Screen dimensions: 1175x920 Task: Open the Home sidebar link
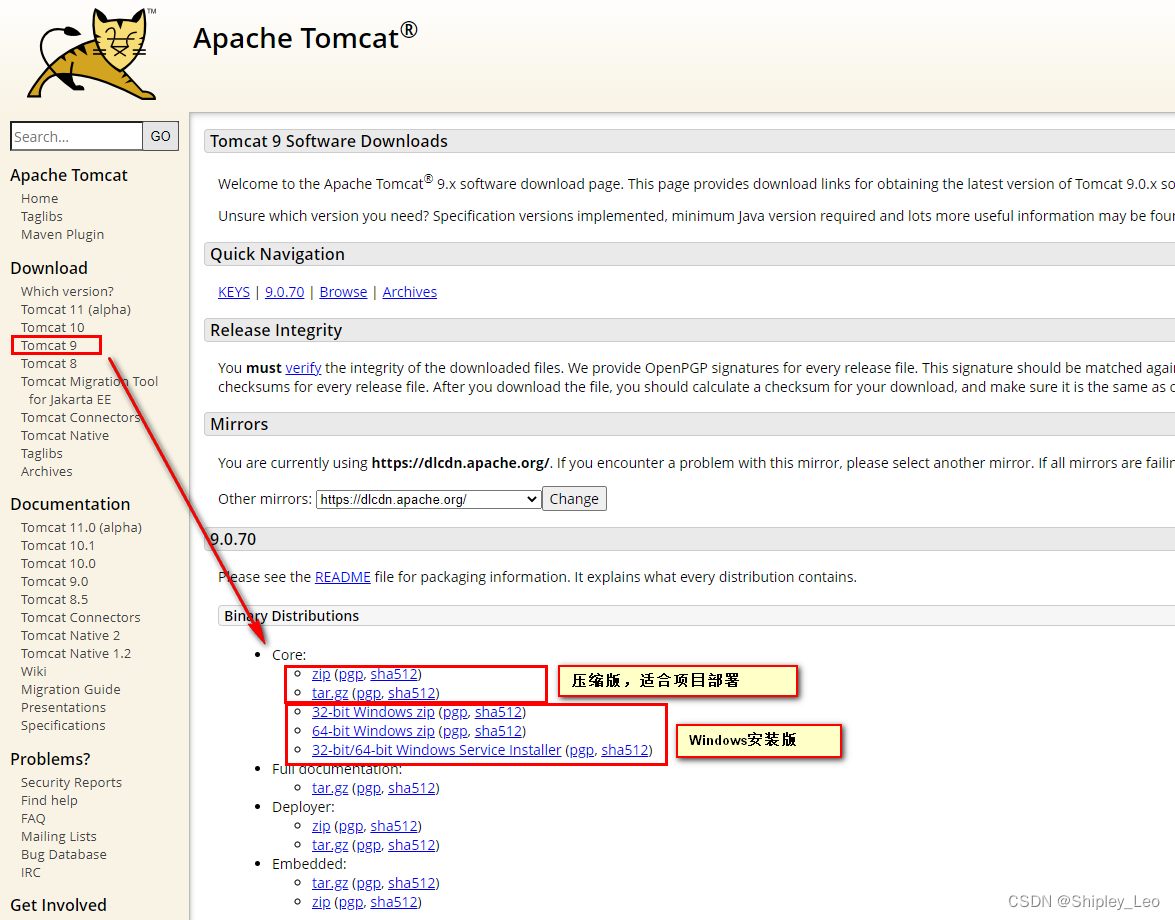click(40, 199)
